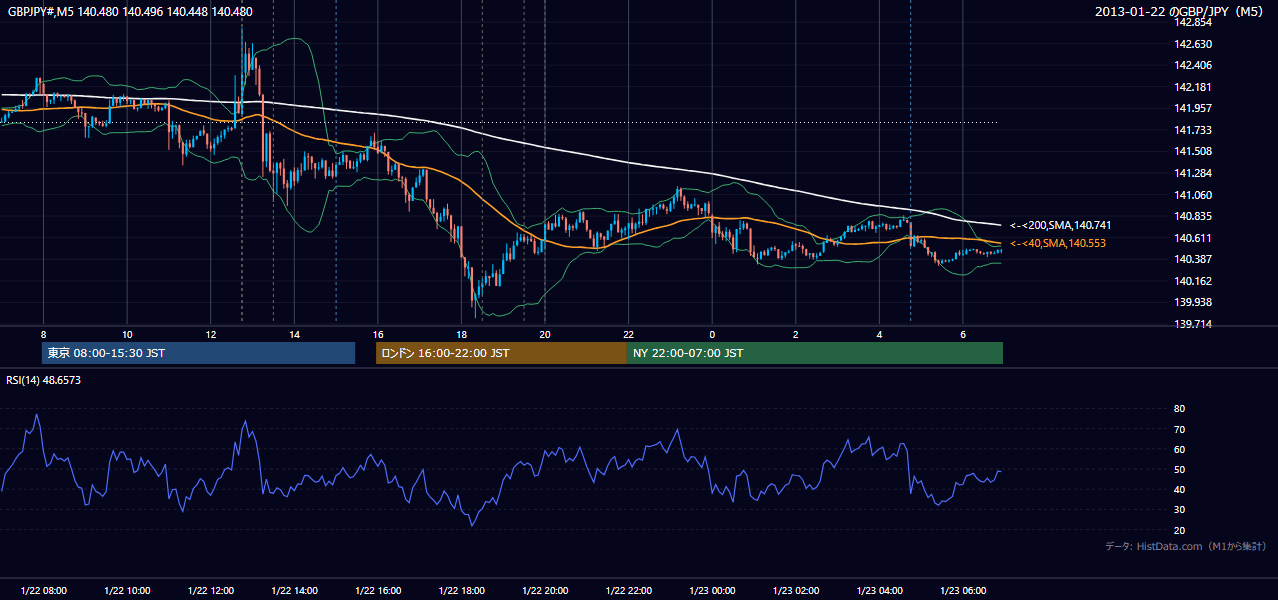
Task: Click hour 22 on the price chart time axis
Action: [629, 334]
